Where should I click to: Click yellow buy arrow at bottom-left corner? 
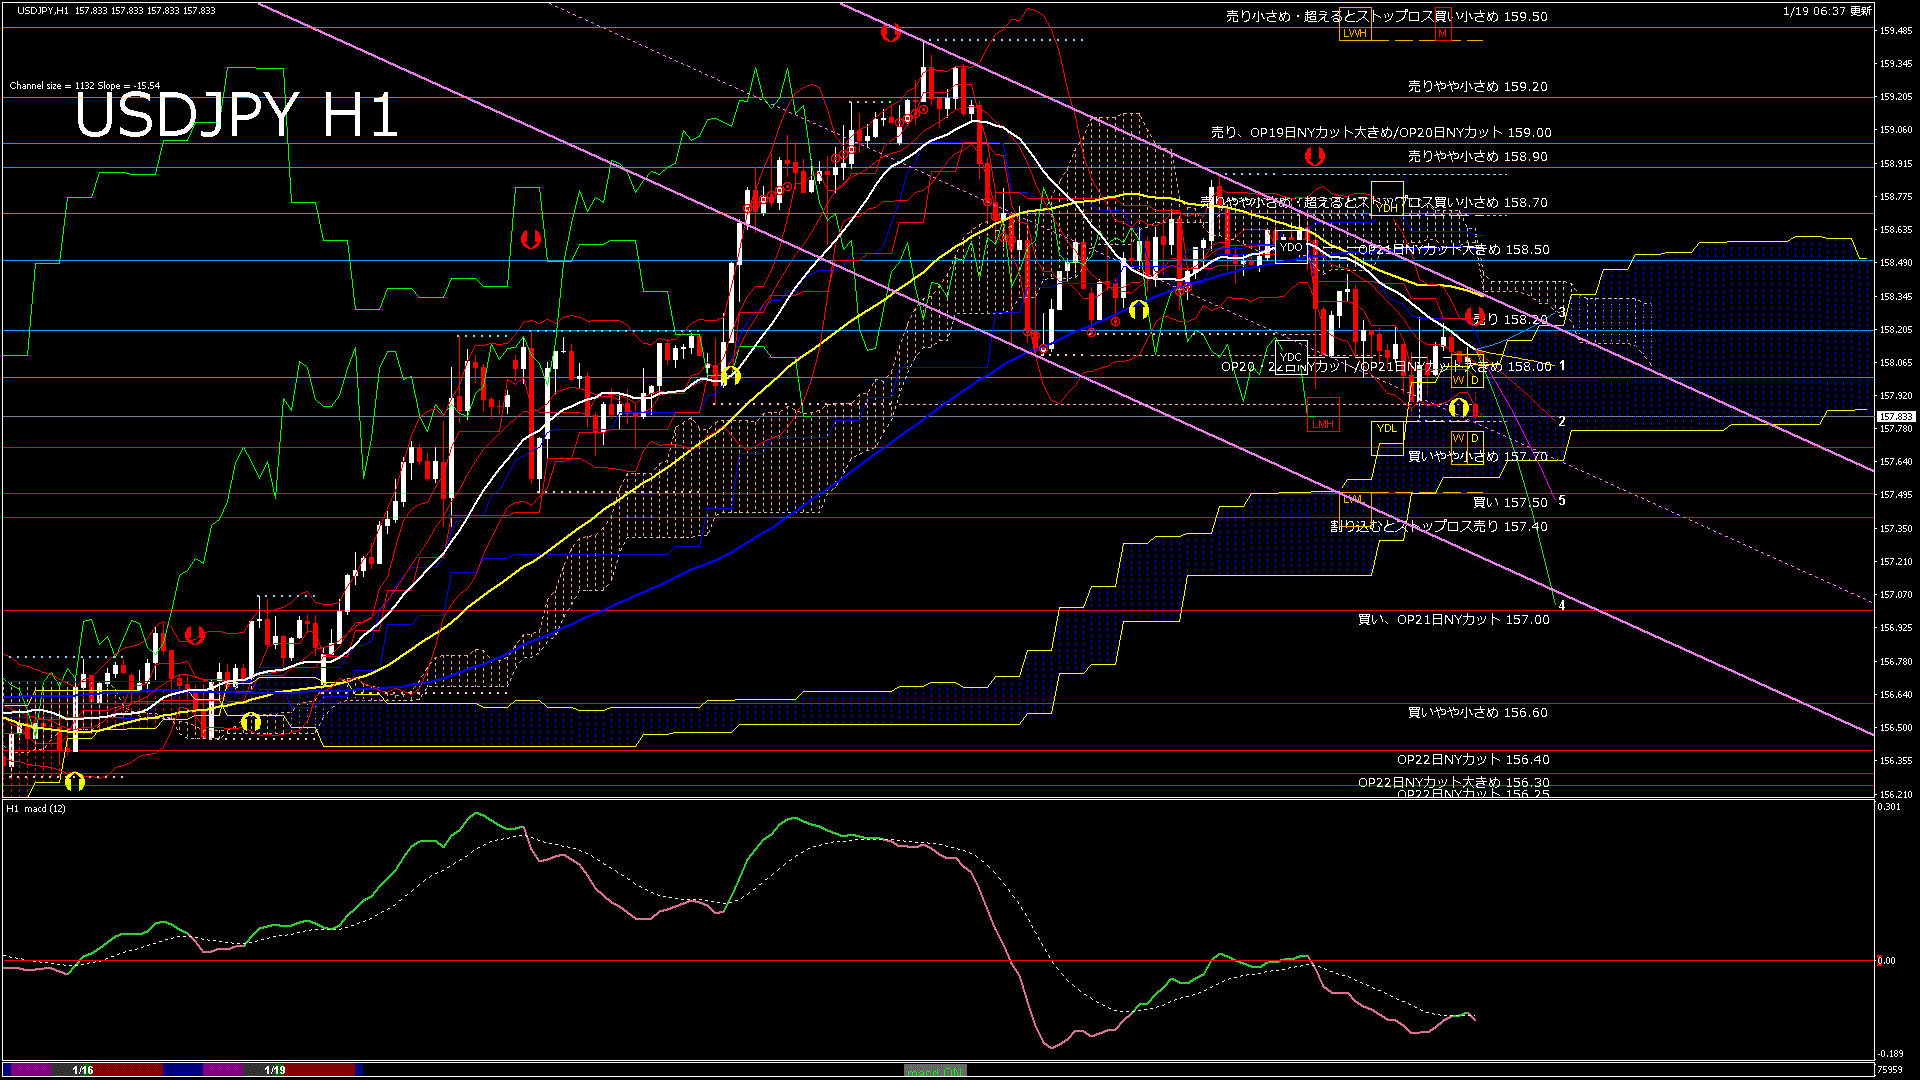75,781
